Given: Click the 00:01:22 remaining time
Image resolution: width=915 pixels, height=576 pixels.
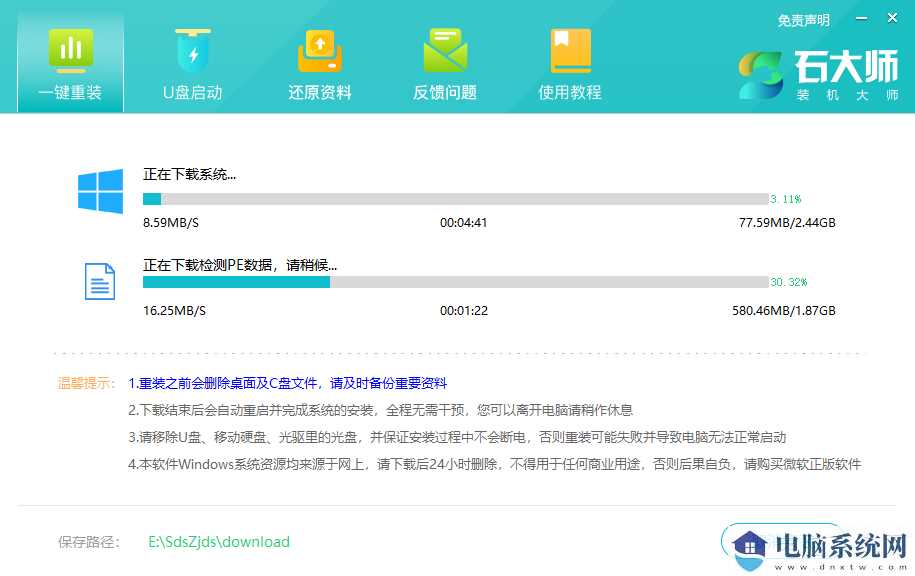Looking at the screenshot, I should 463,310.
